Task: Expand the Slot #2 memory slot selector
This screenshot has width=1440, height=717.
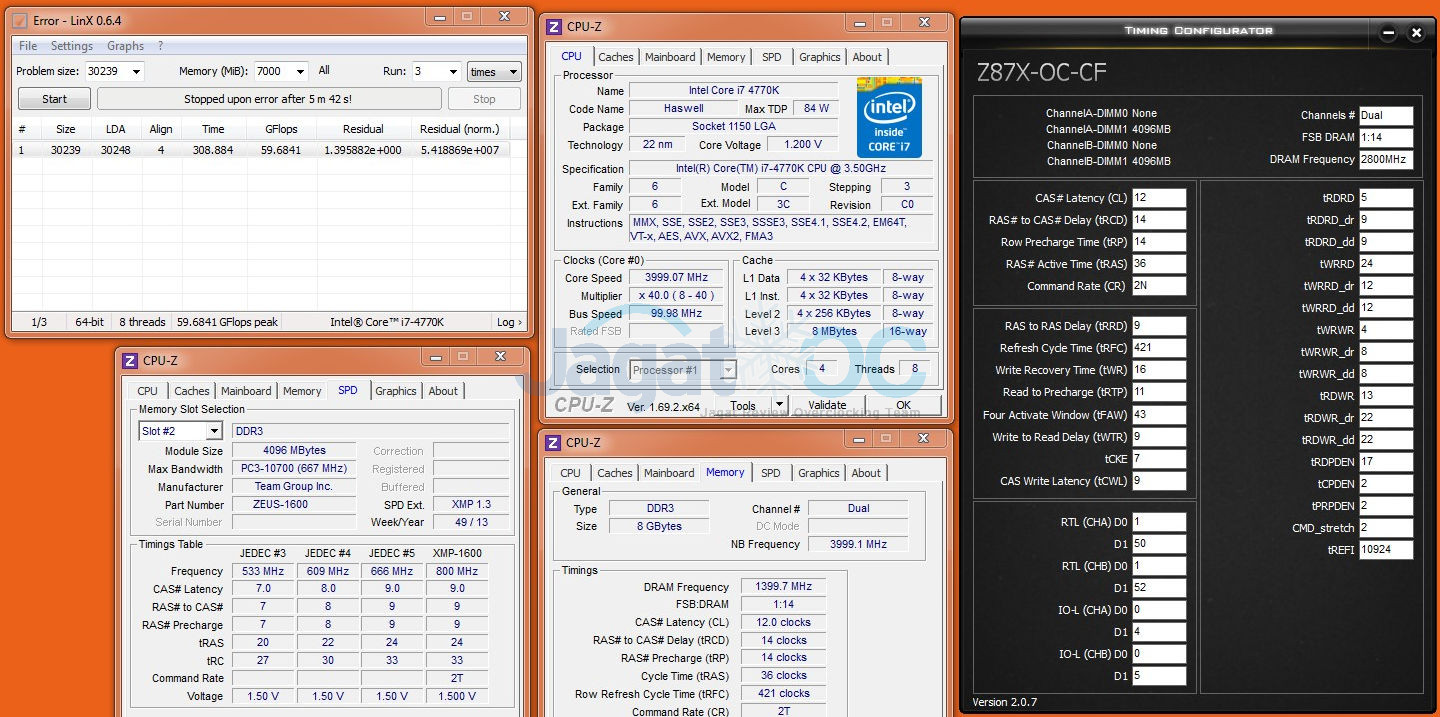Action: pyautogui.click(x=213, y=431)
